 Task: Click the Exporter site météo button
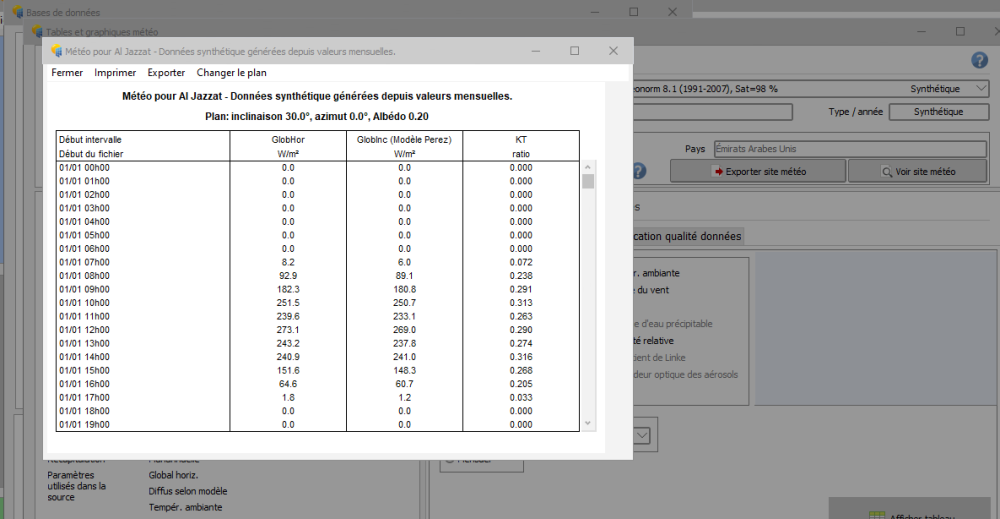point(759,171)
